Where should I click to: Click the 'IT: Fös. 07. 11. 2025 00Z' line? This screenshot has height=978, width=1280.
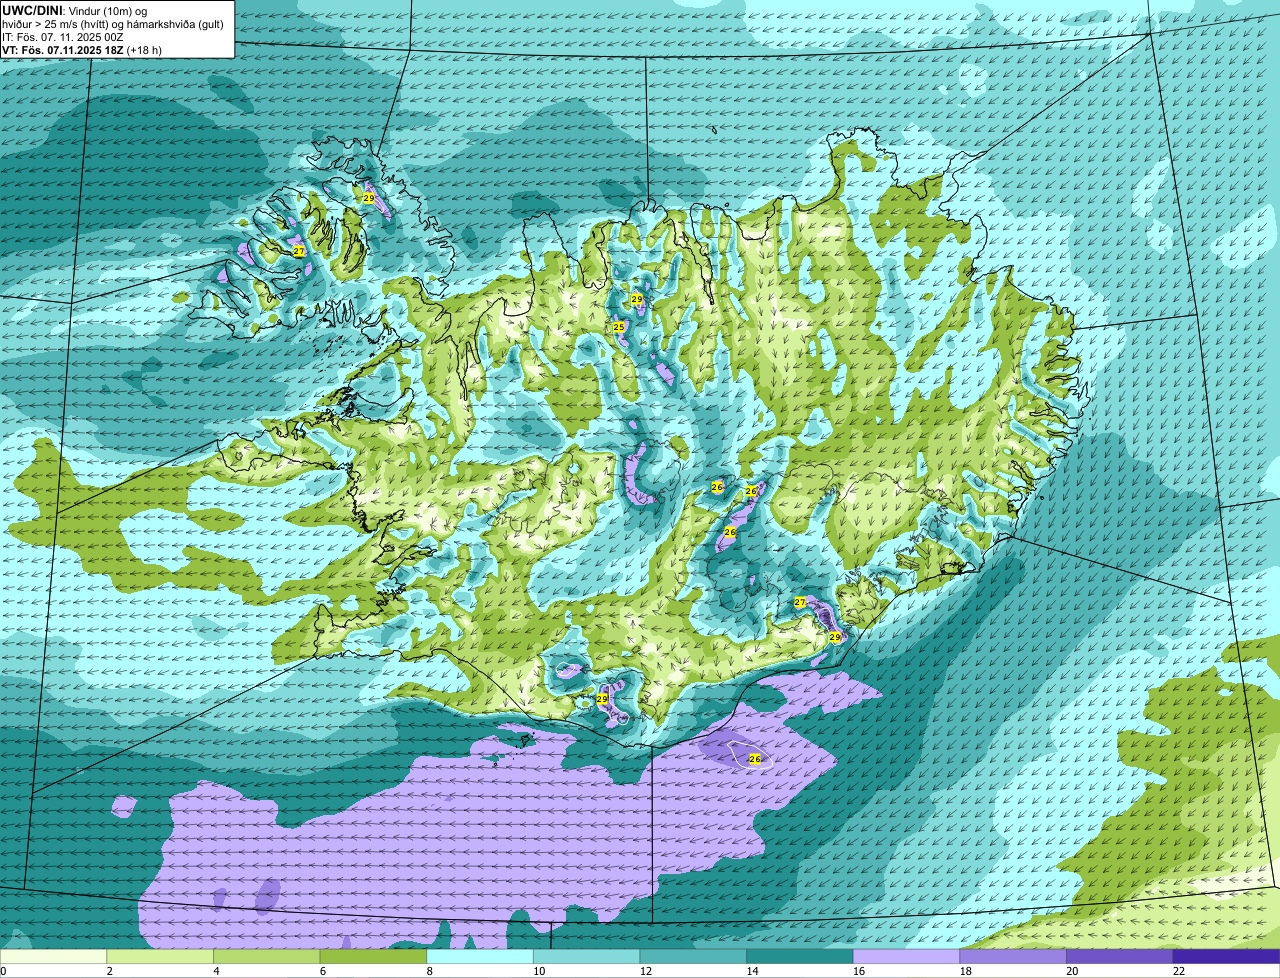point(63,37)
